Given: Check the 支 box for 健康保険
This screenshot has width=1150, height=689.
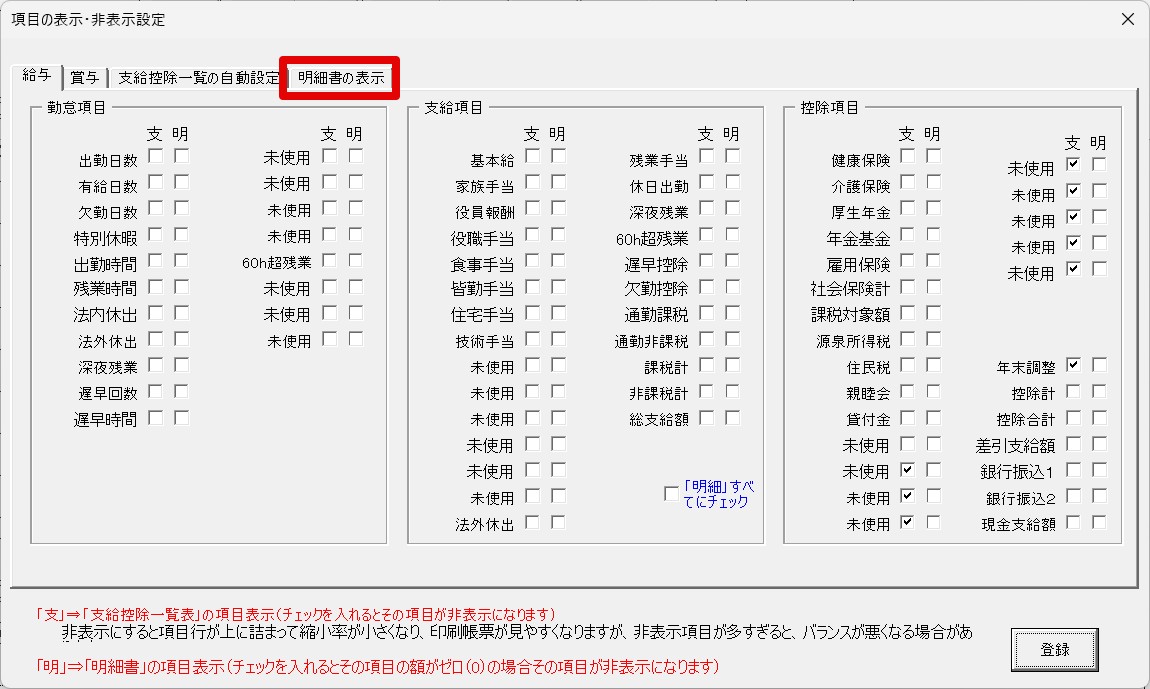Looking at the screenshot, I should coord(907,156).
